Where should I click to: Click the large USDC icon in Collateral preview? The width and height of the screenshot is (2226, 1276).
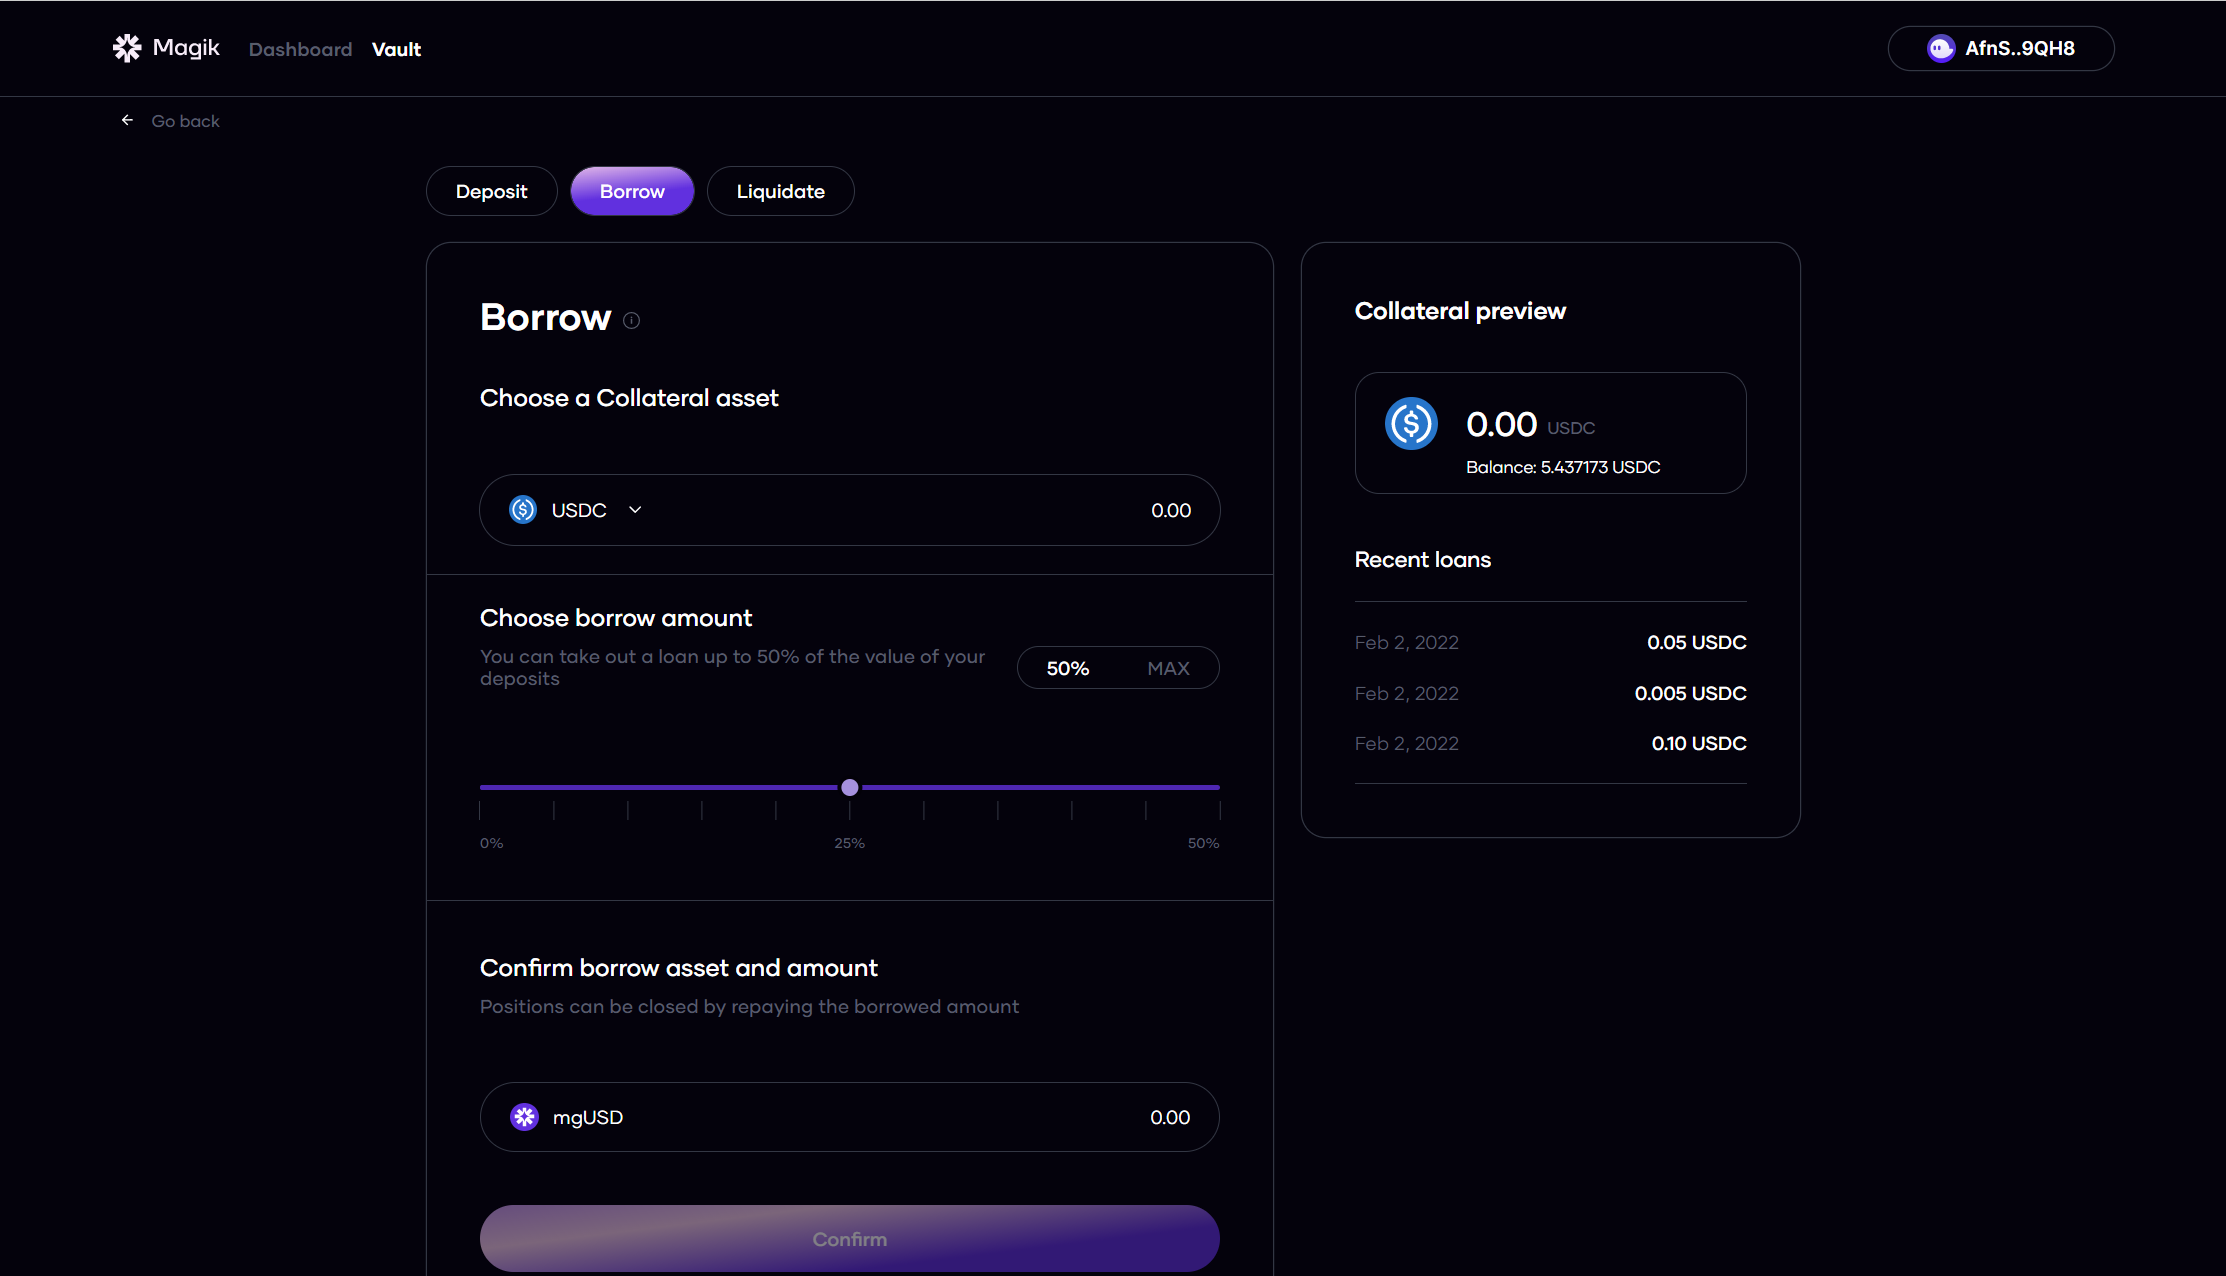tap(1411, 424)
